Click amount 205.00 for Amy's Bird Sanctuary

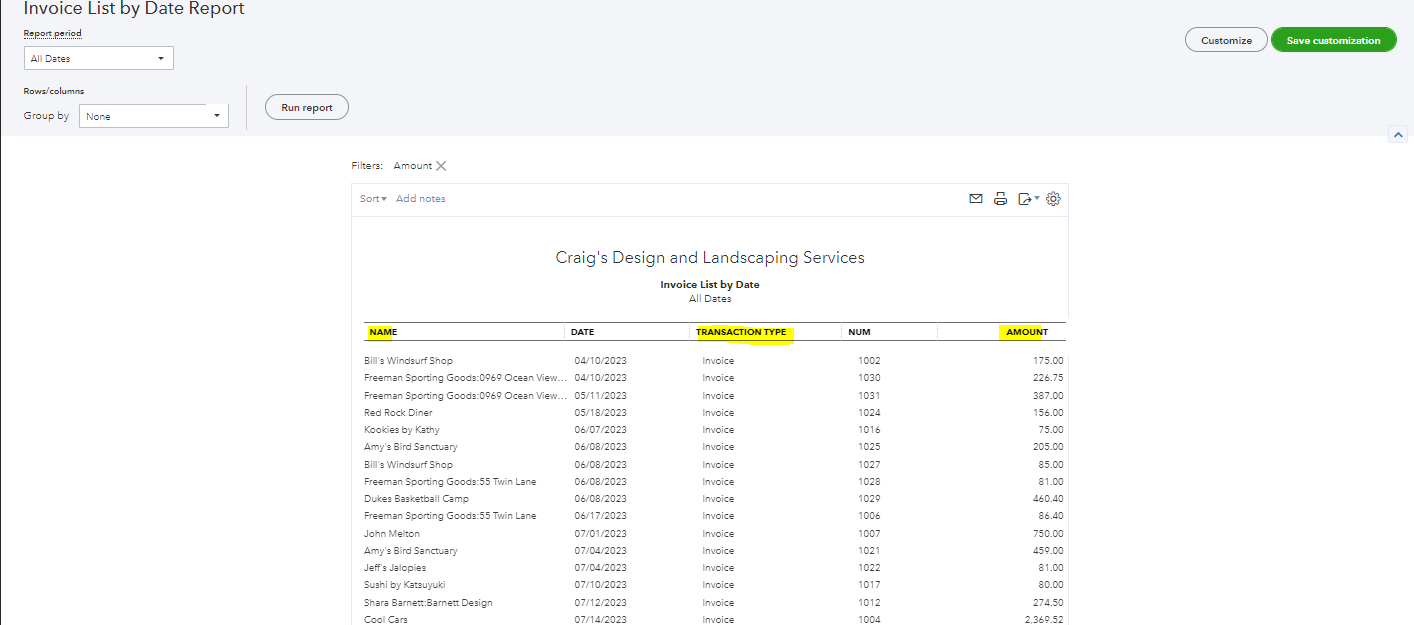pyautogui.click(x=1047, y=447)
